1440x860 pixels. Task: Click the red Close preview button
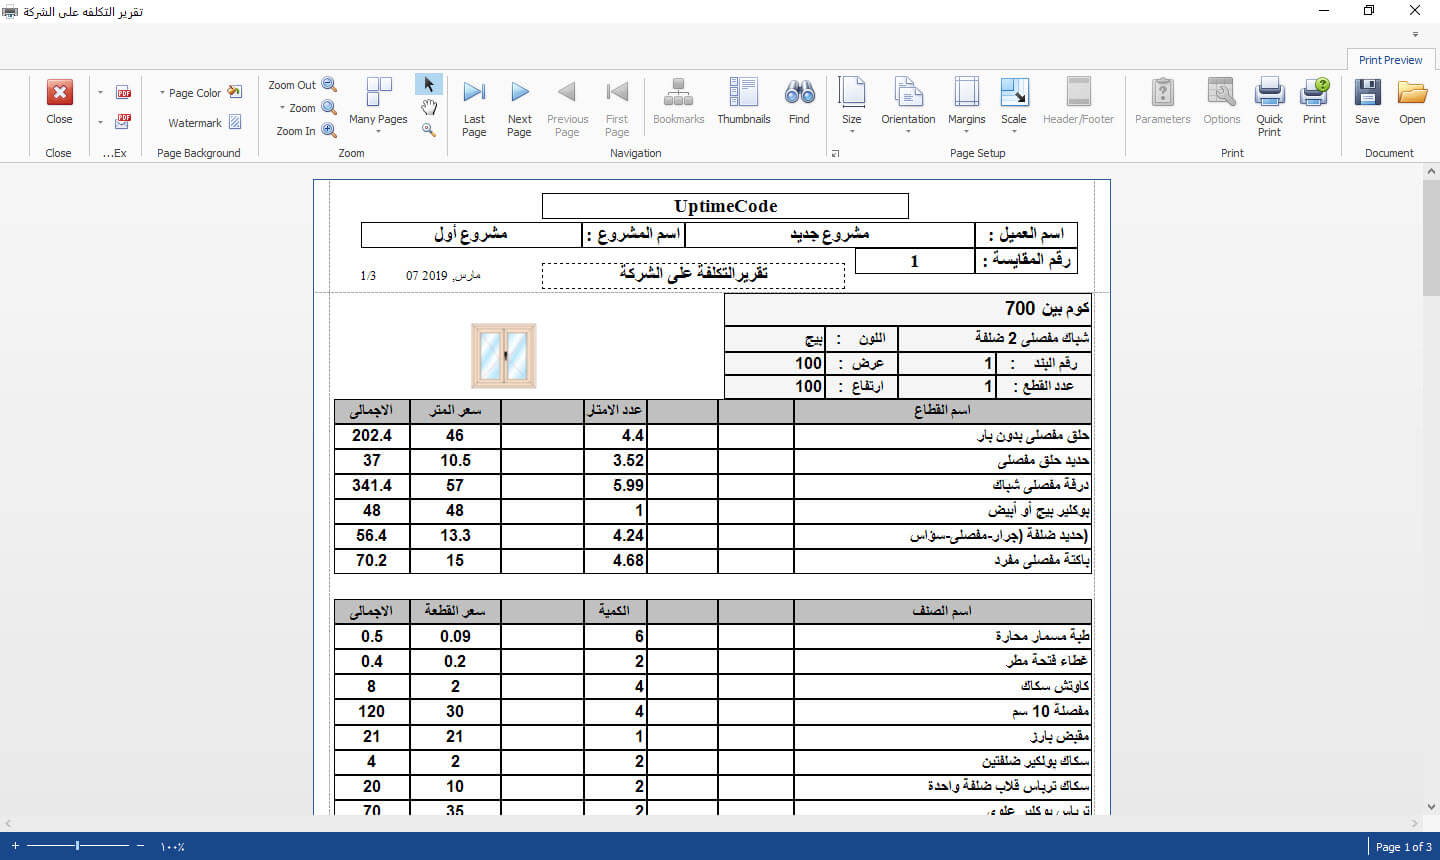[x=60, y=93]
